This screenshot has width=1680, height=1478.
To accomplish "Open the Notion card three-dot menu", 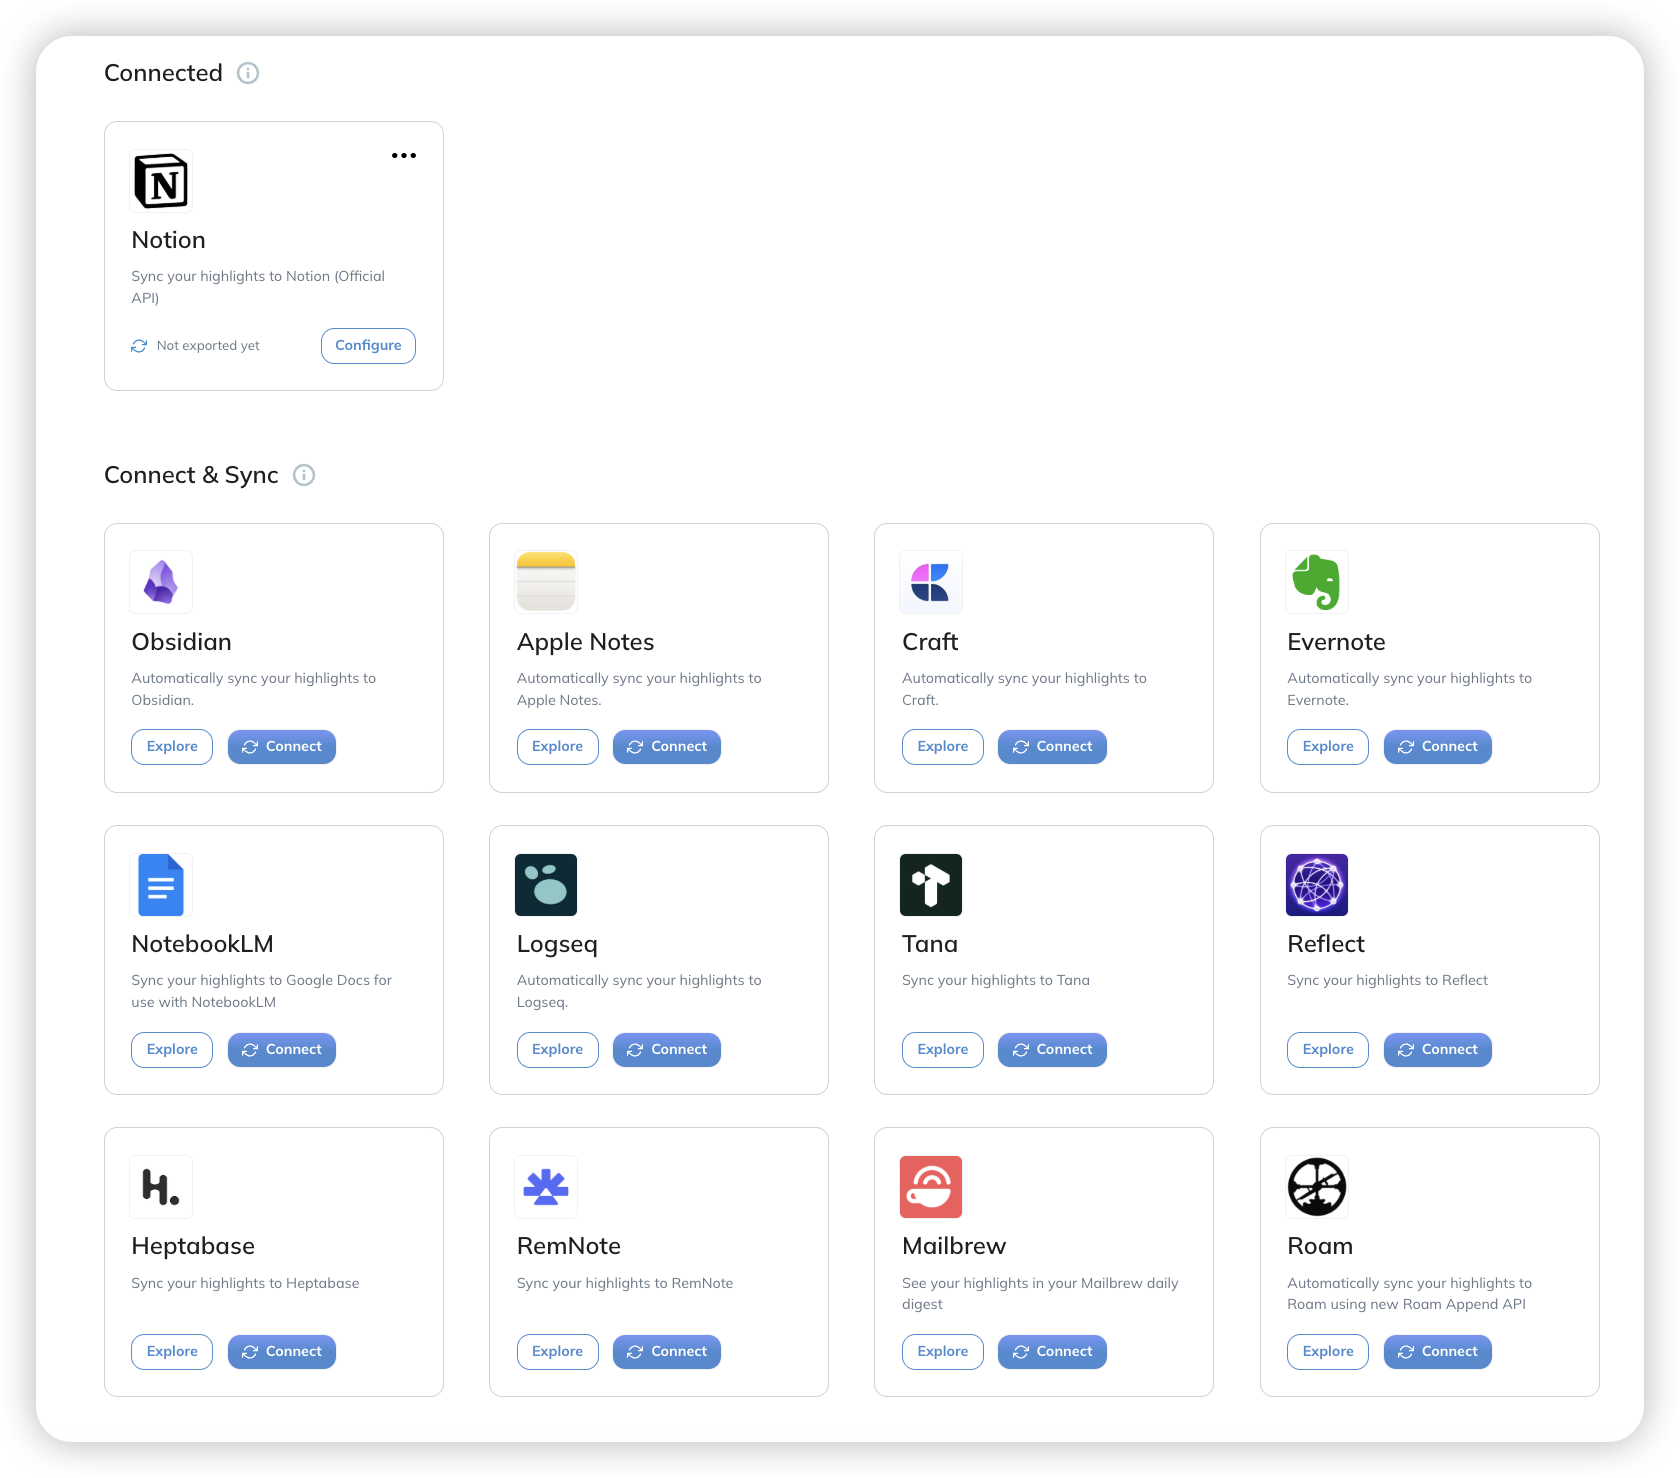I will click(404, 155).
